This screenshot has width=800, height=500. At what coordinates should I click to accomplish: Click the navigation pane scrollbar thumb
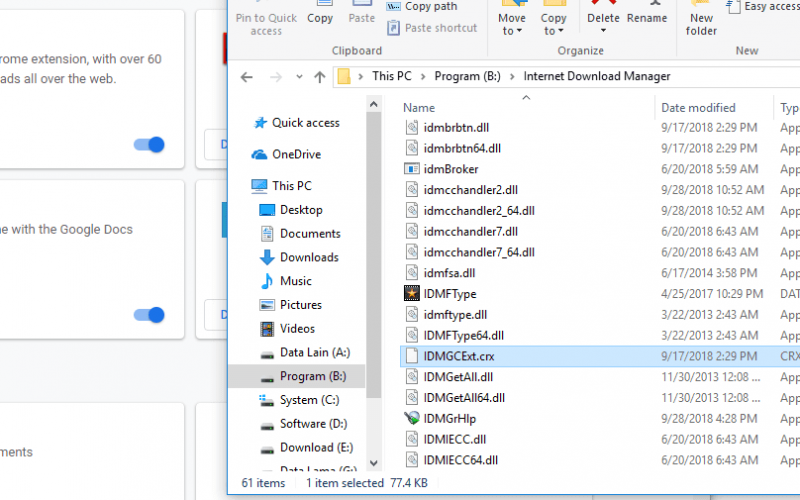[x=373, y=255]
